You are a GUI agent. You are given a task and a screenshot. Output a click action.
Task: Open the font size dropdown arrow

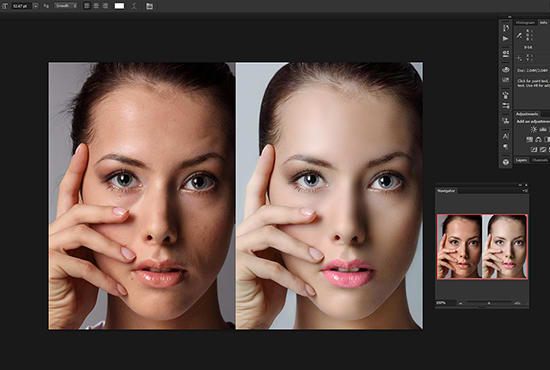pos(35,6)
